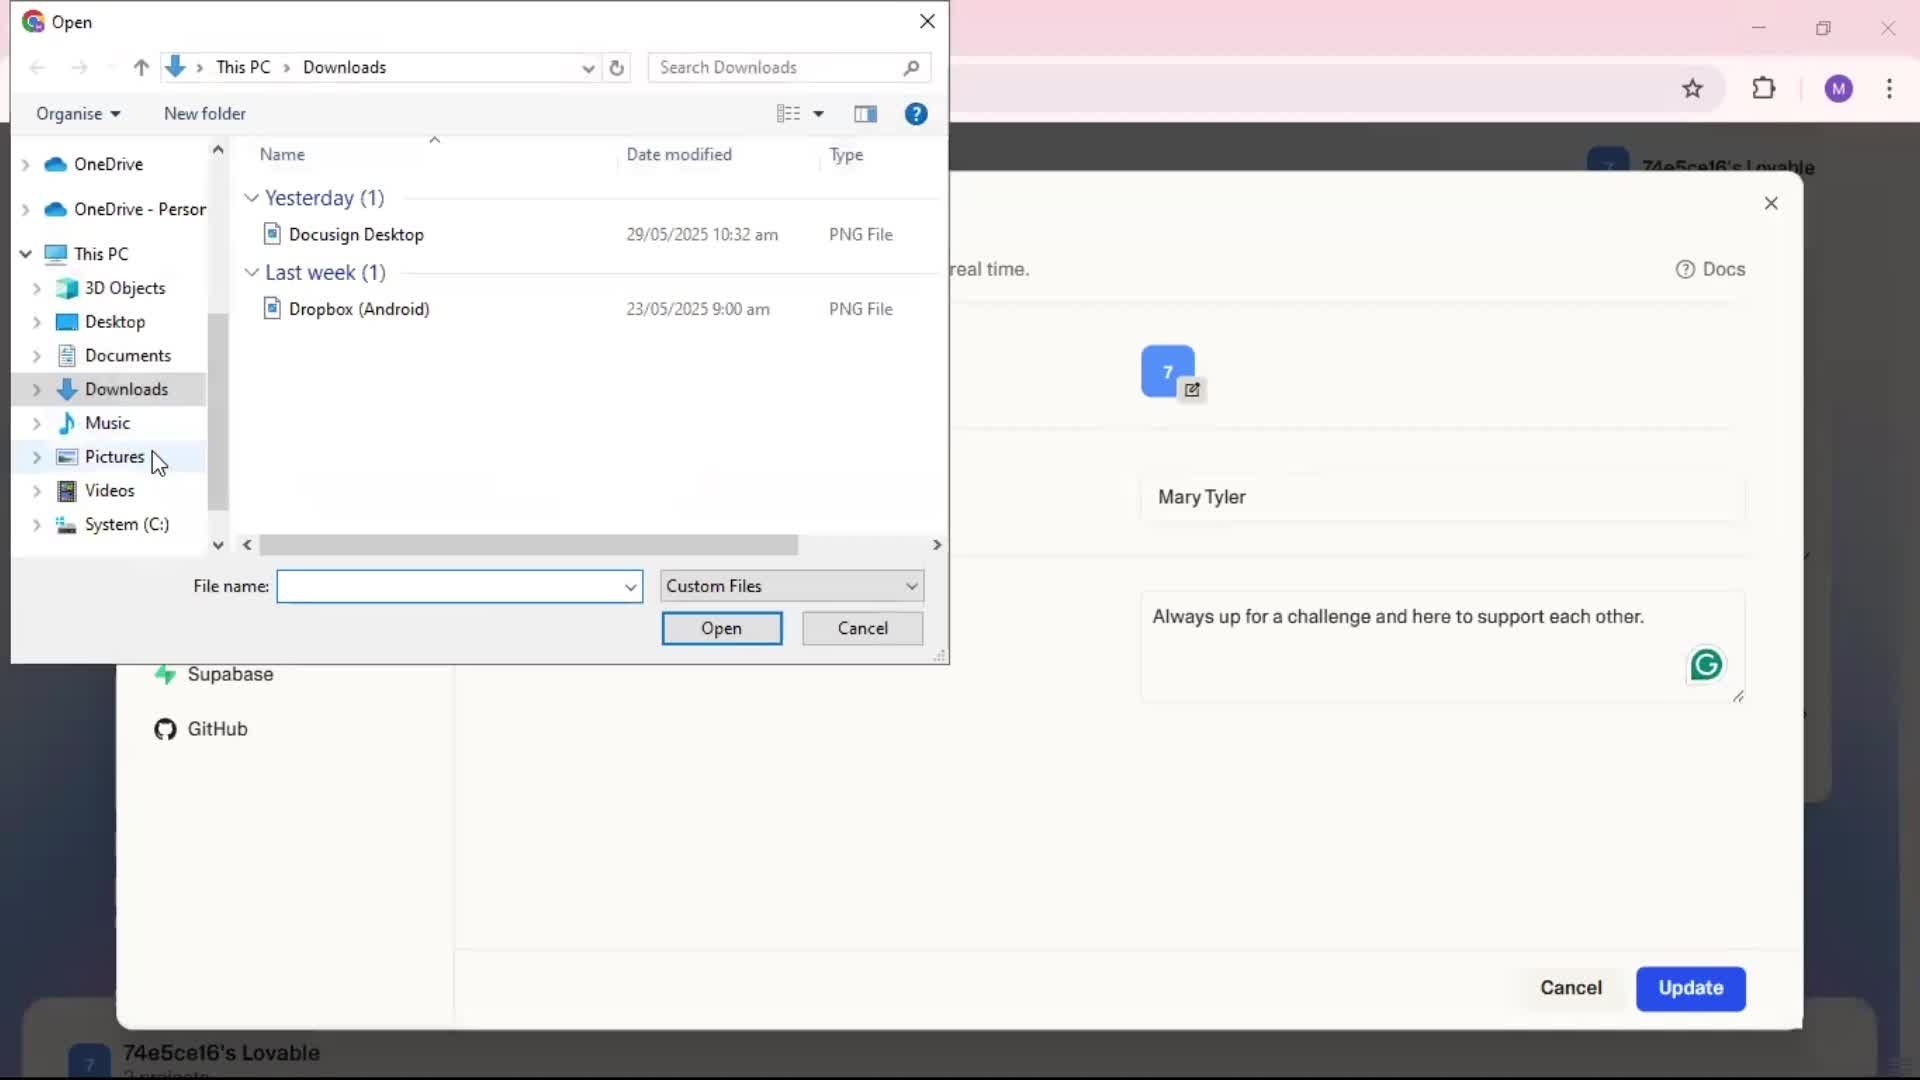Toggle the preview pane icon
1920x1080 pixels.
pos(866,114)
